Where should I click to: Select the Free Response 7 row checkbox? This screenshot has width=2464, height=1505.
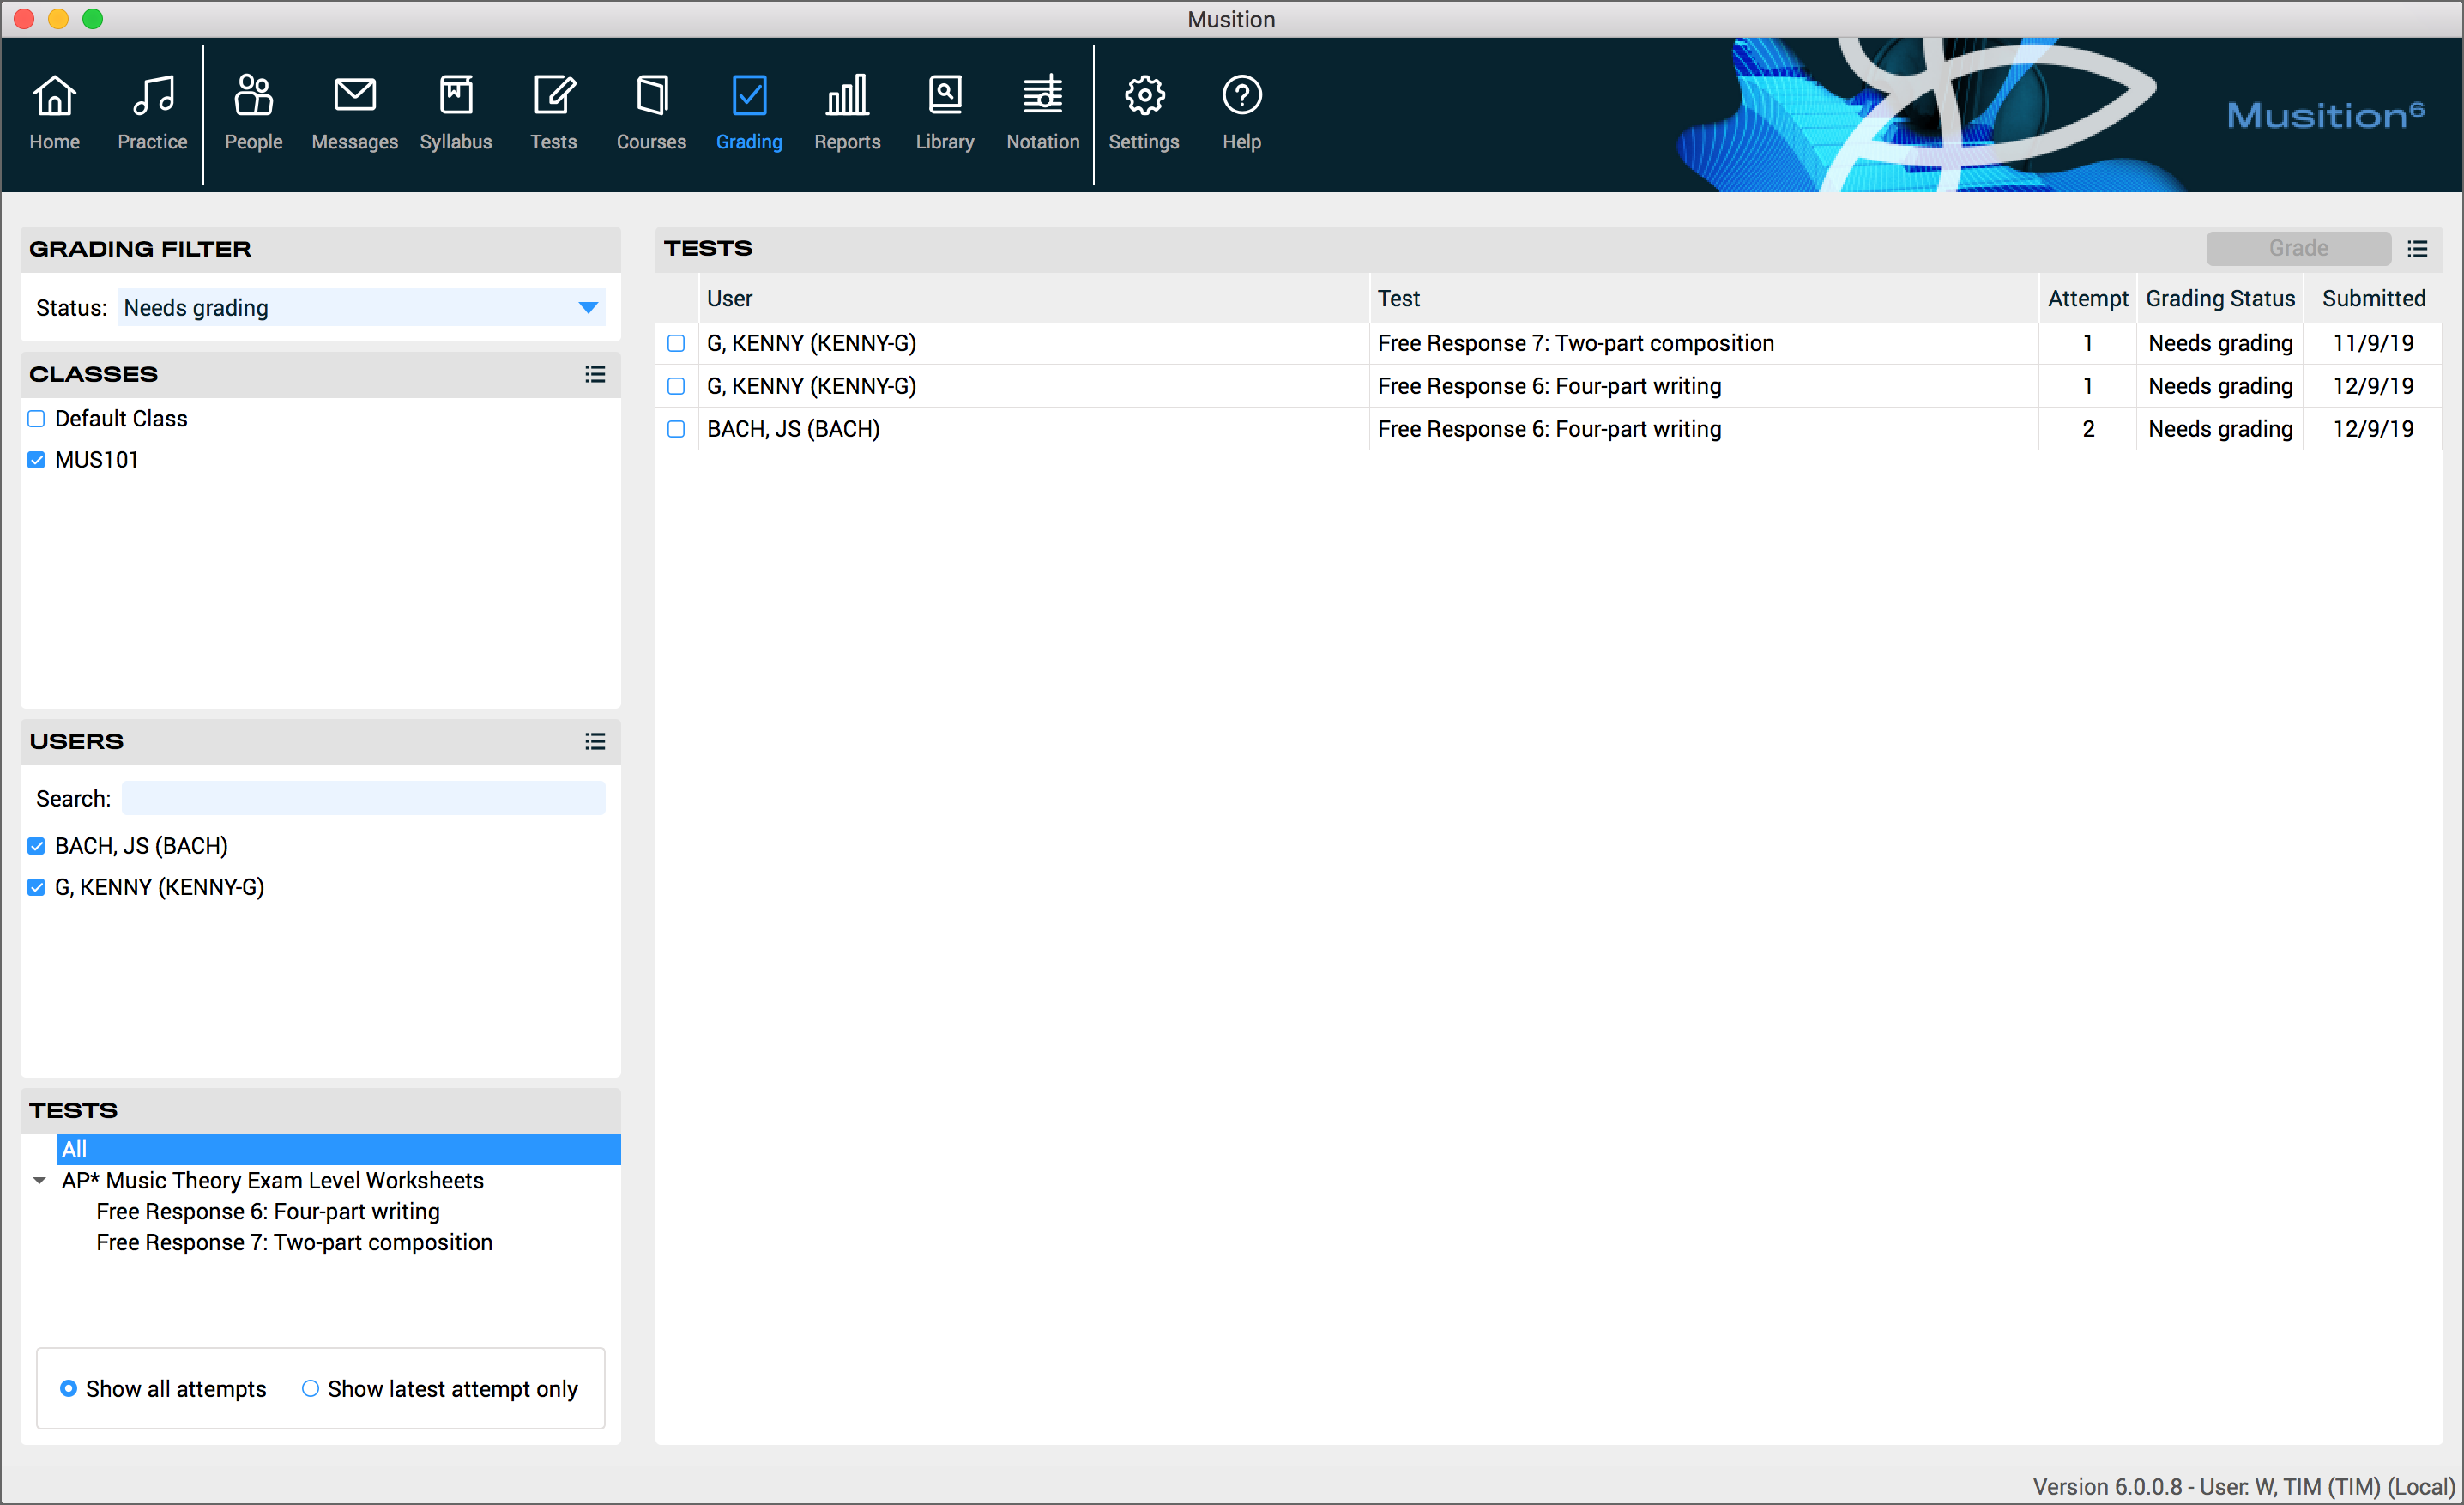[676, 343]
